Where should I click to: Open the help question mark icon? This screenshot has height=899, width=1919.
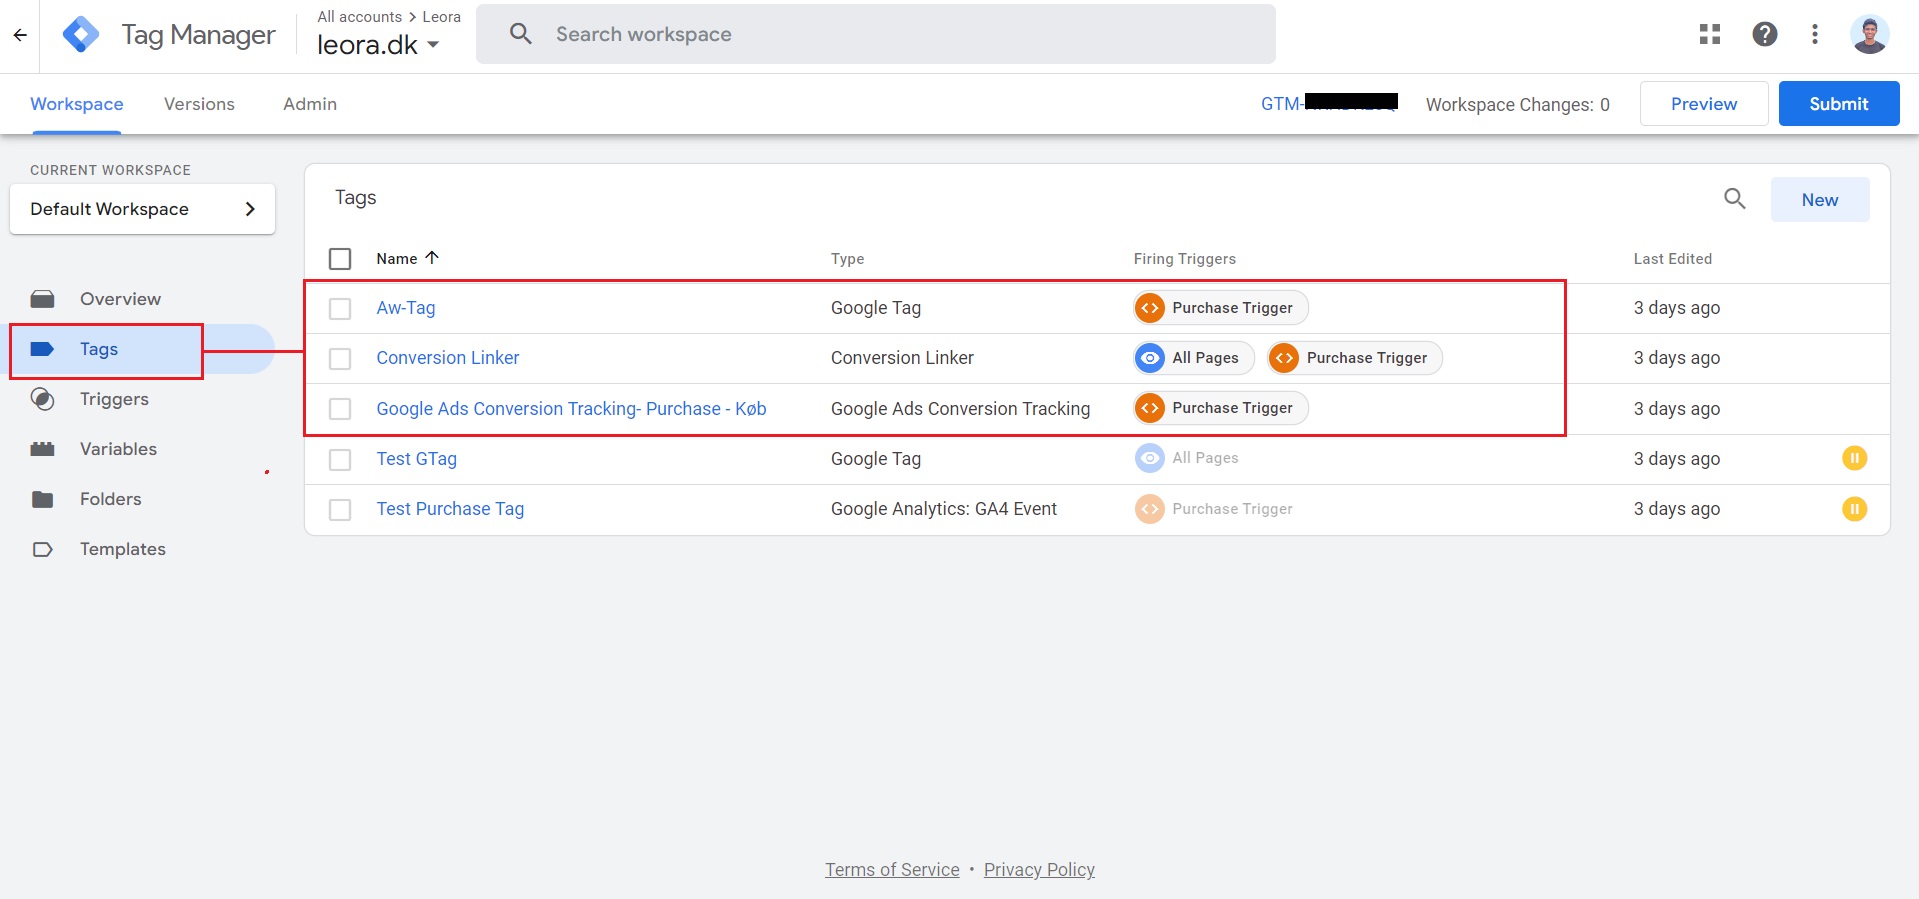(1765, 35)
